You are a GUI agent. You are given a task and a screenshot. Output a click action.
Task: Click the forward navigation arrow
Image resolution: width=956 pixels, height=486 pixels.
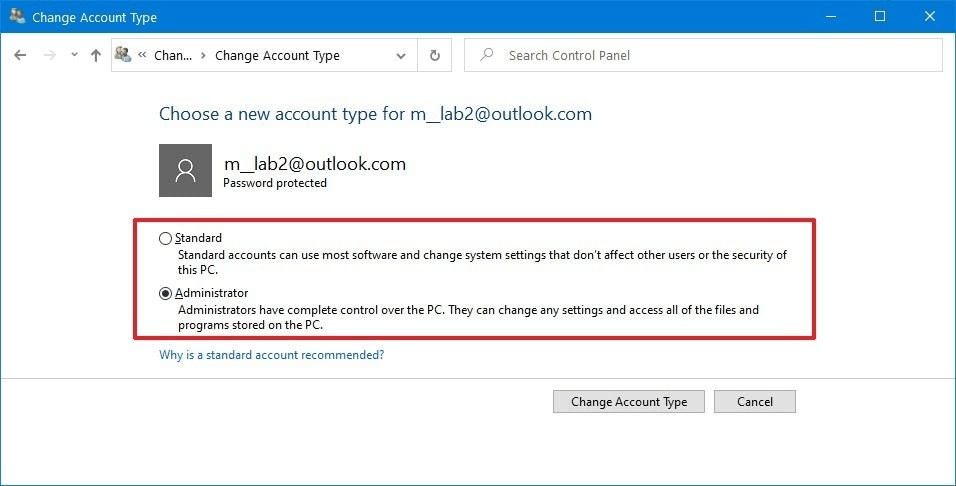pyautogui.click(x=50, y=56)
